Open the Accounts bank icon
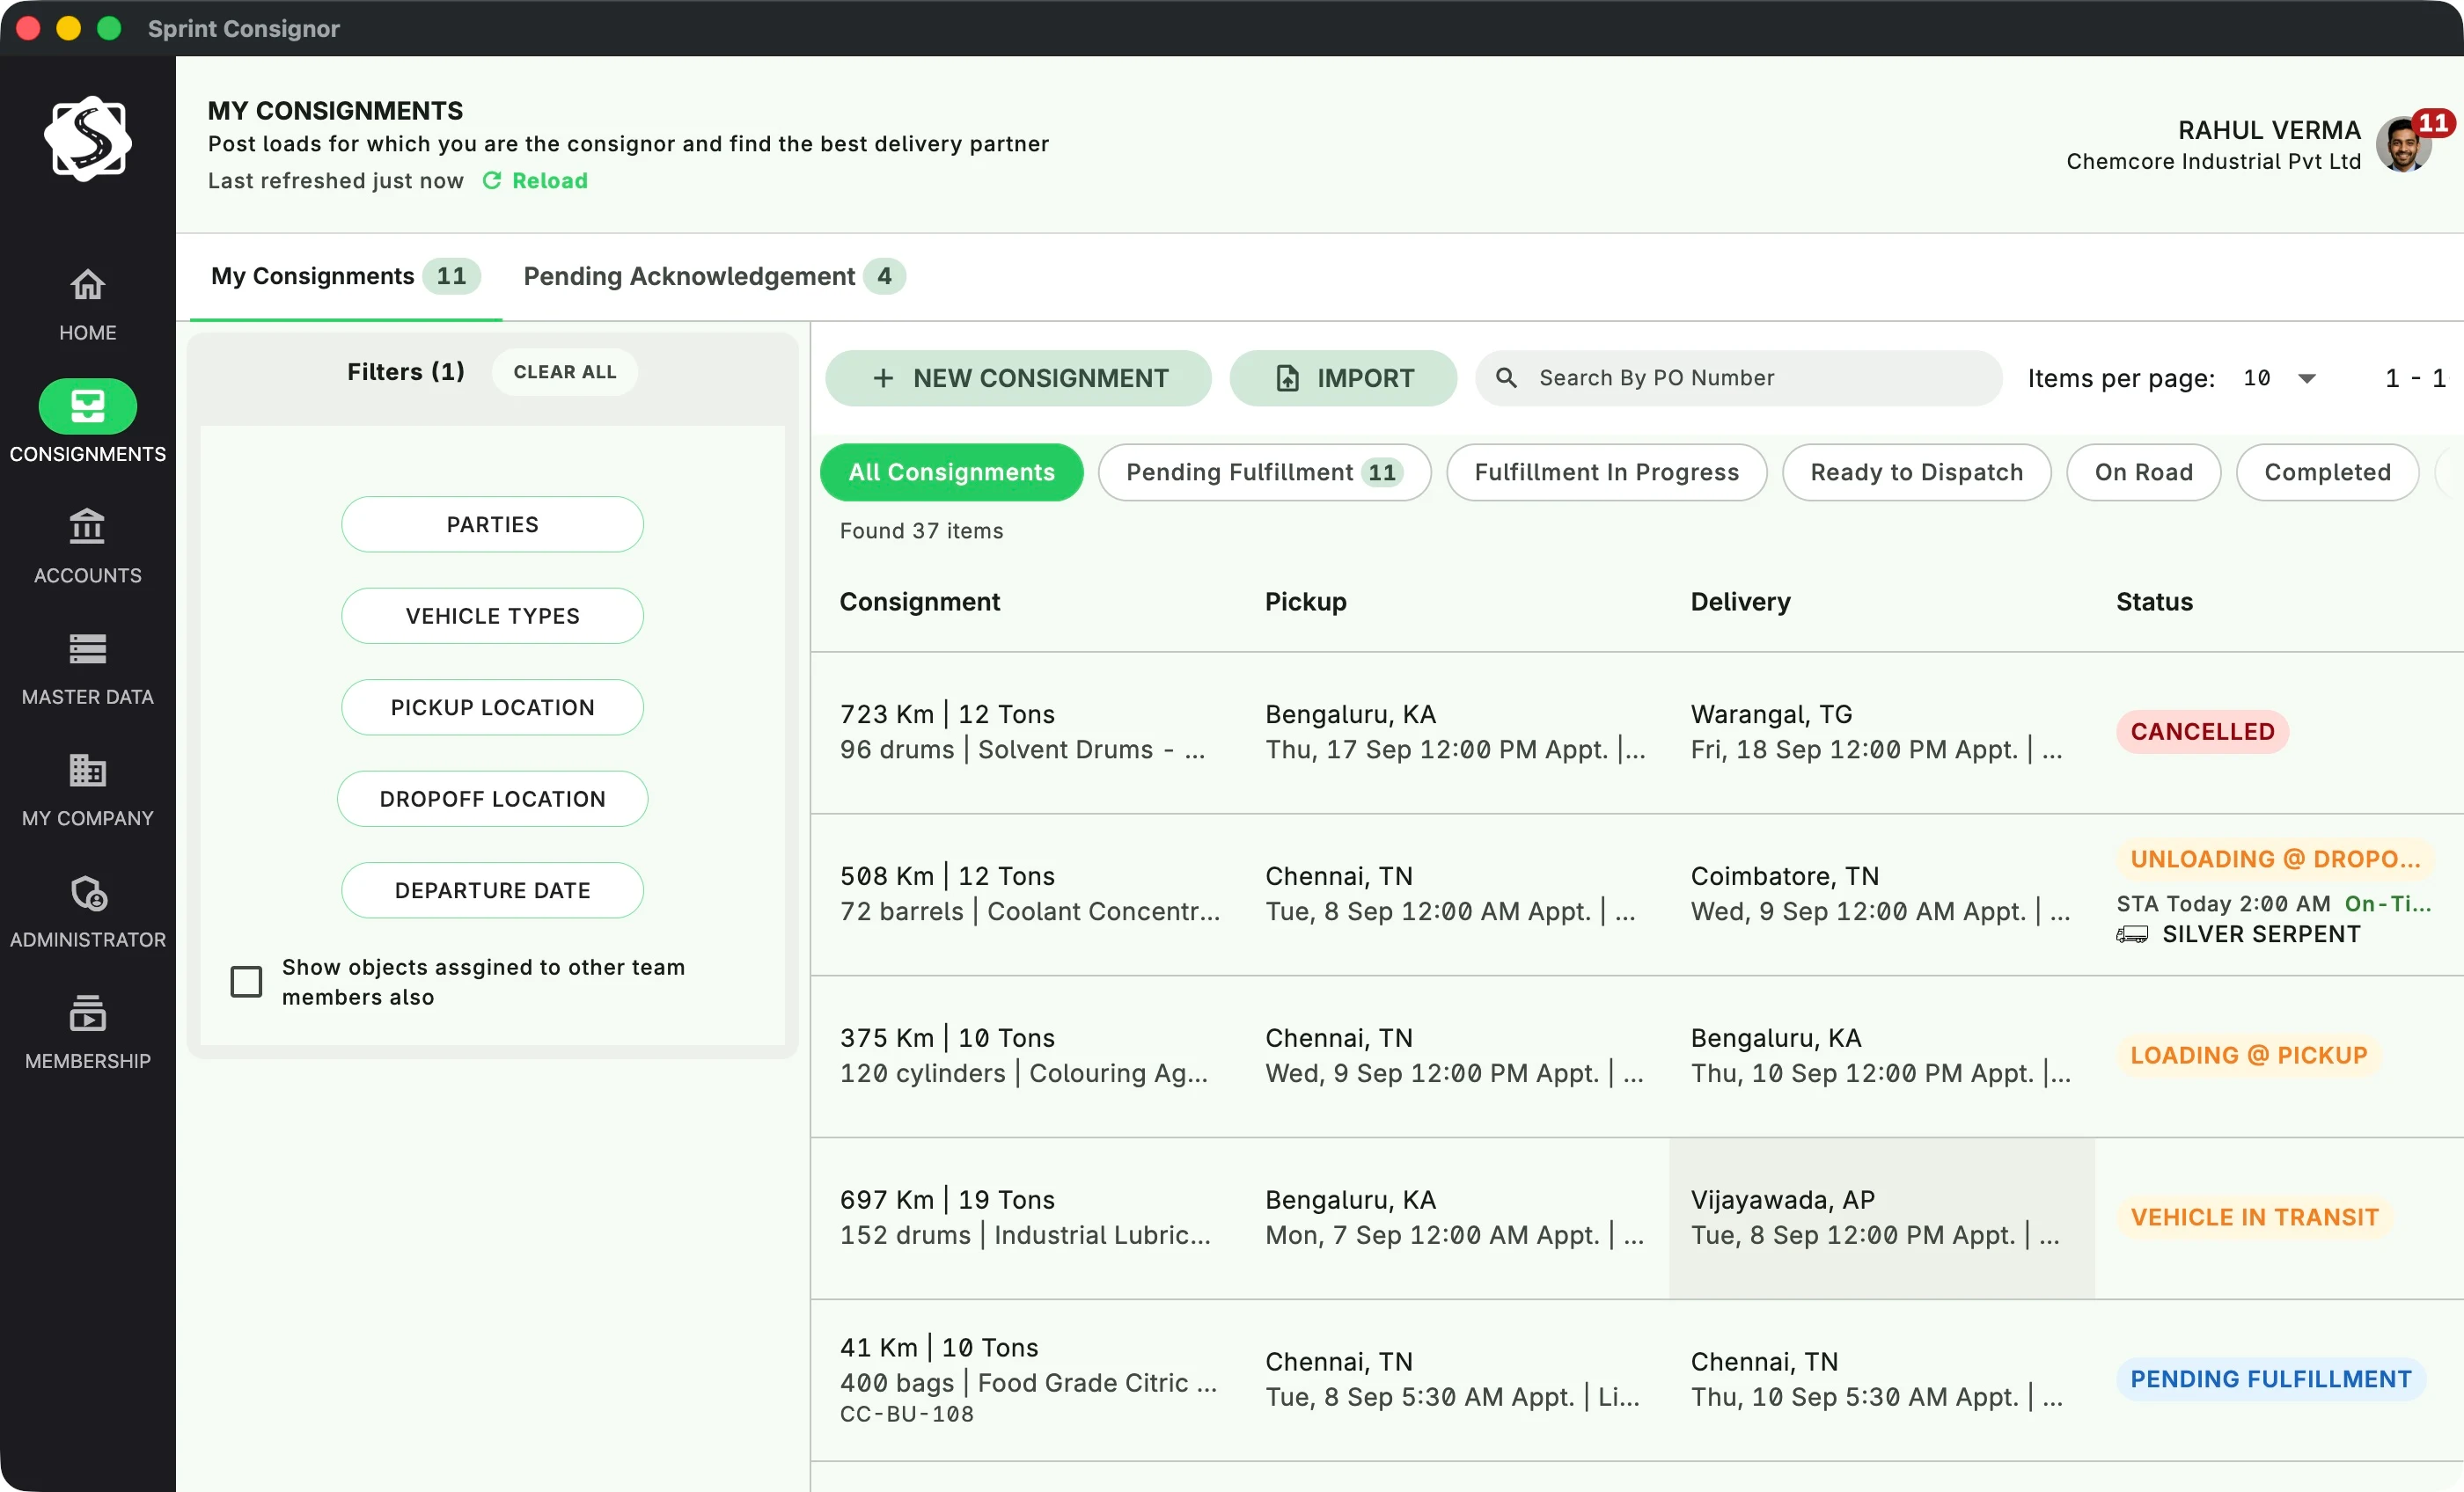Image resolution: width=2464 pixels, height=1492 pixels. coord(87,527)
